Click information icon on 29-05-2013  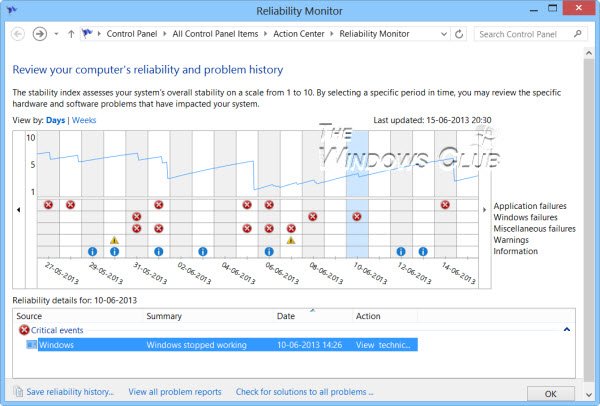click(92, 251)
